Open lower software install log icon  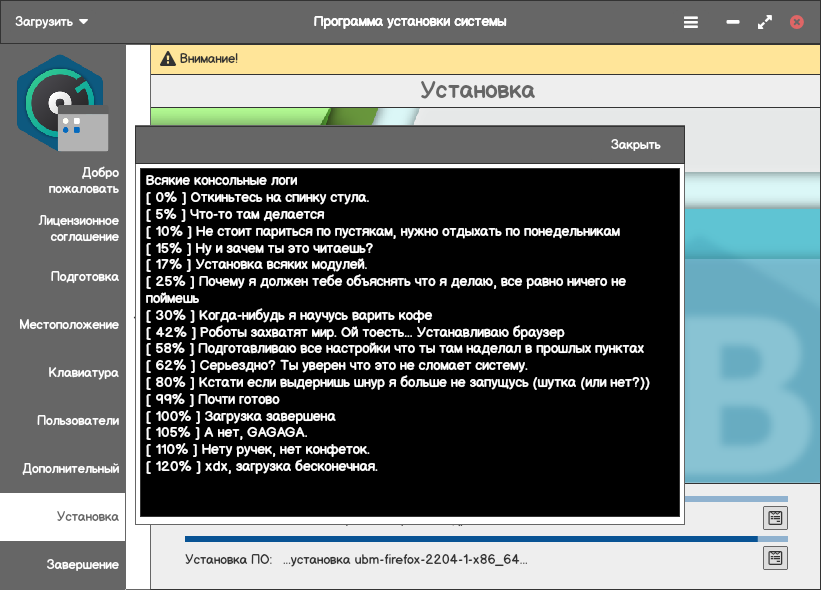tap(775, 558)
